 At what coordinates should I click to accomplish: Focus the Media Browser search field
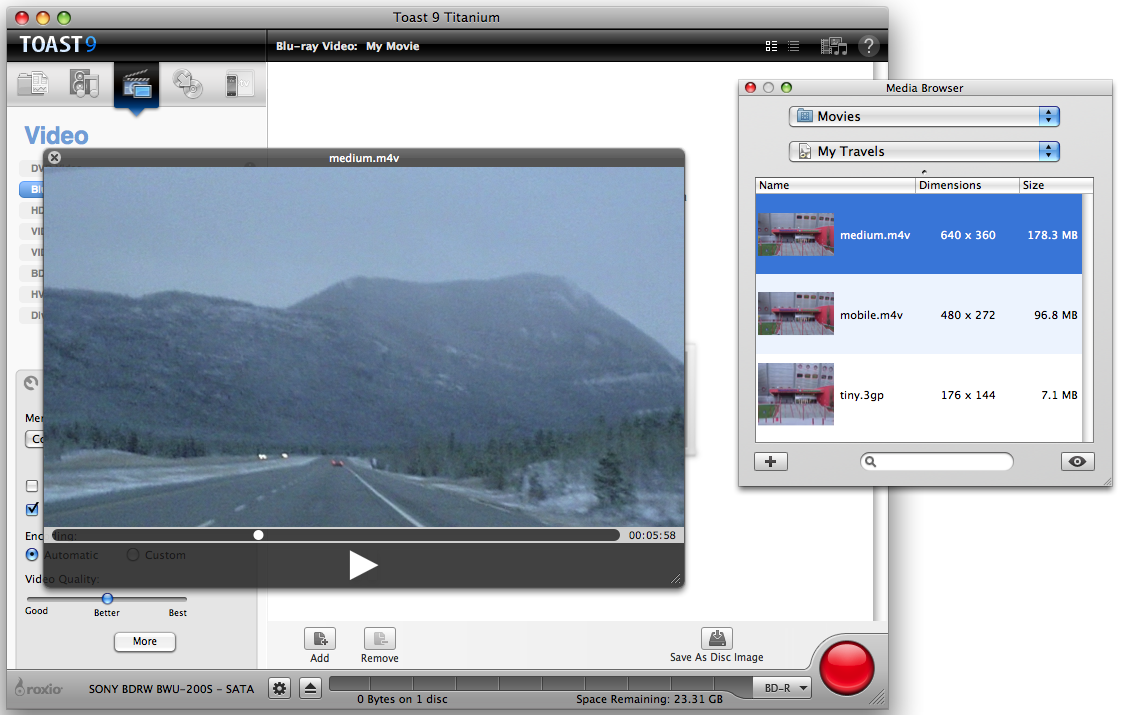point(937,462)
